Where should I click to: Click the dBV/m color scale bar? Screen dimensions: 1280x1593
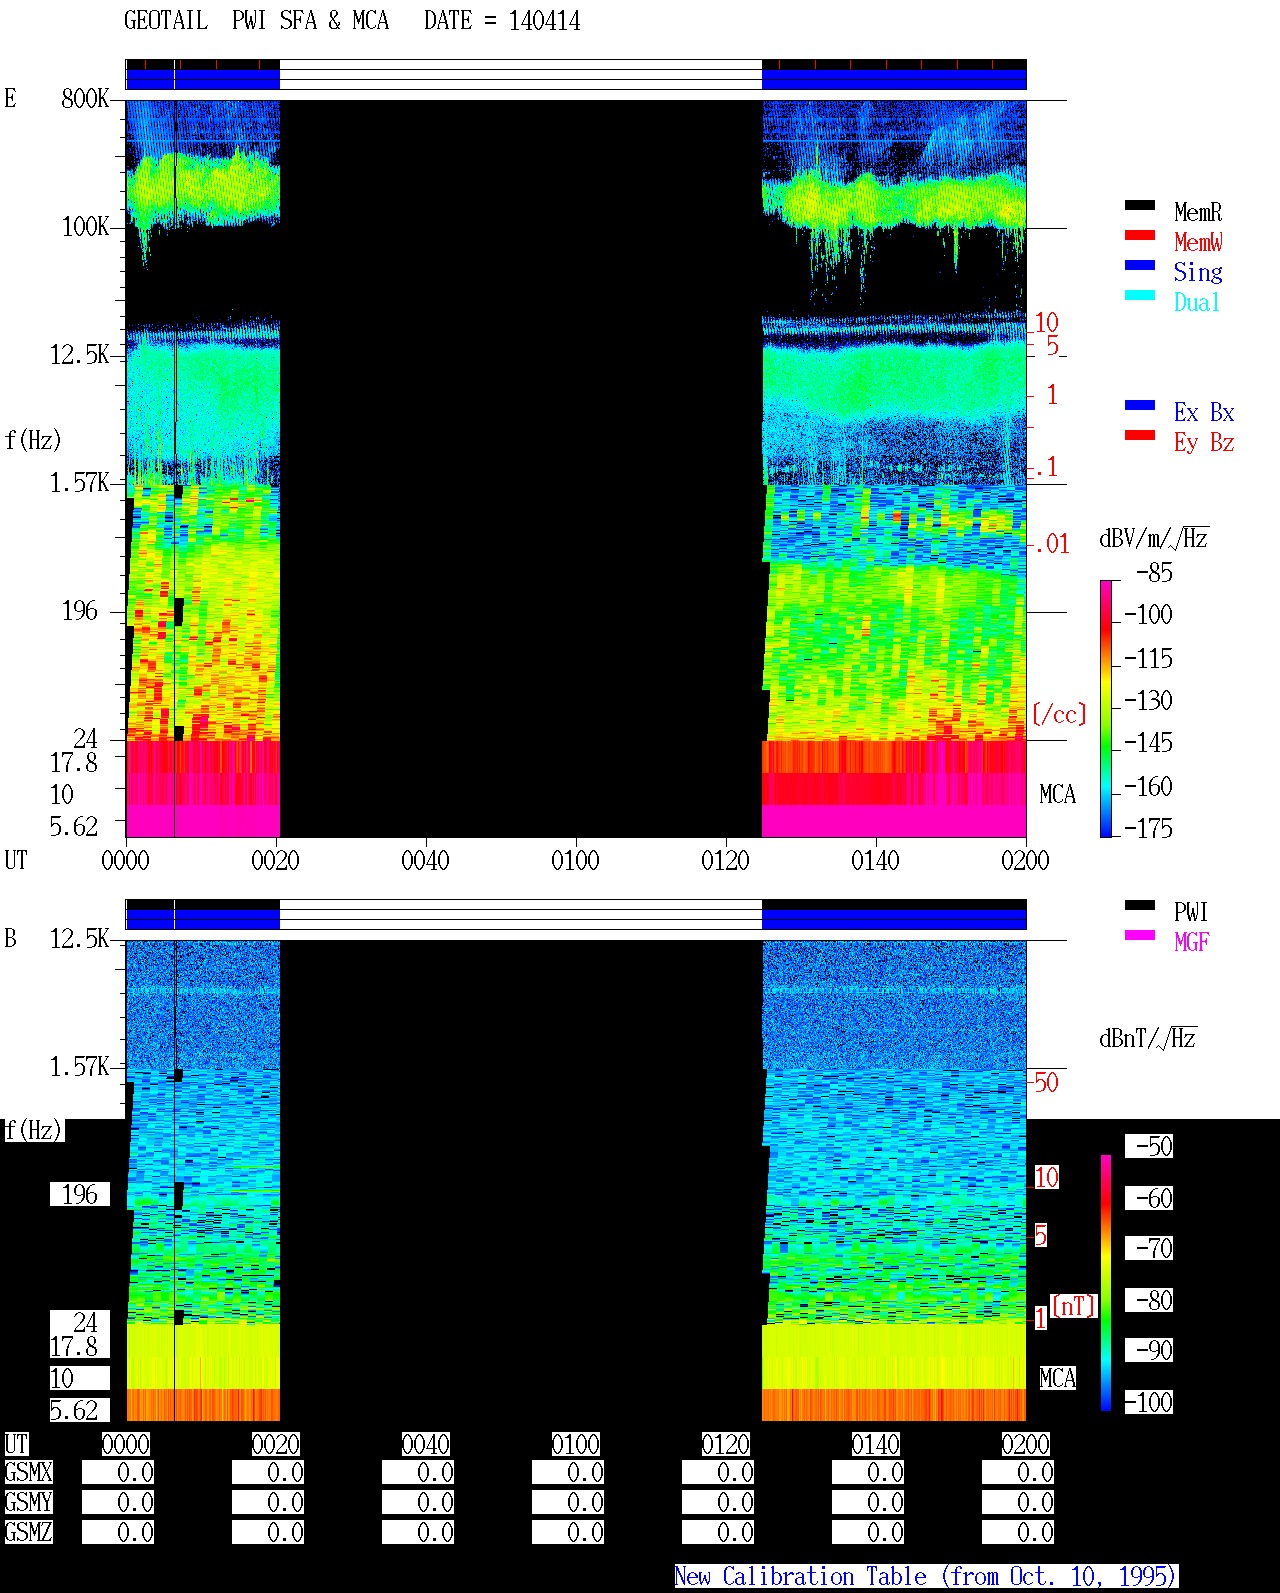[x=1105, y=708]
